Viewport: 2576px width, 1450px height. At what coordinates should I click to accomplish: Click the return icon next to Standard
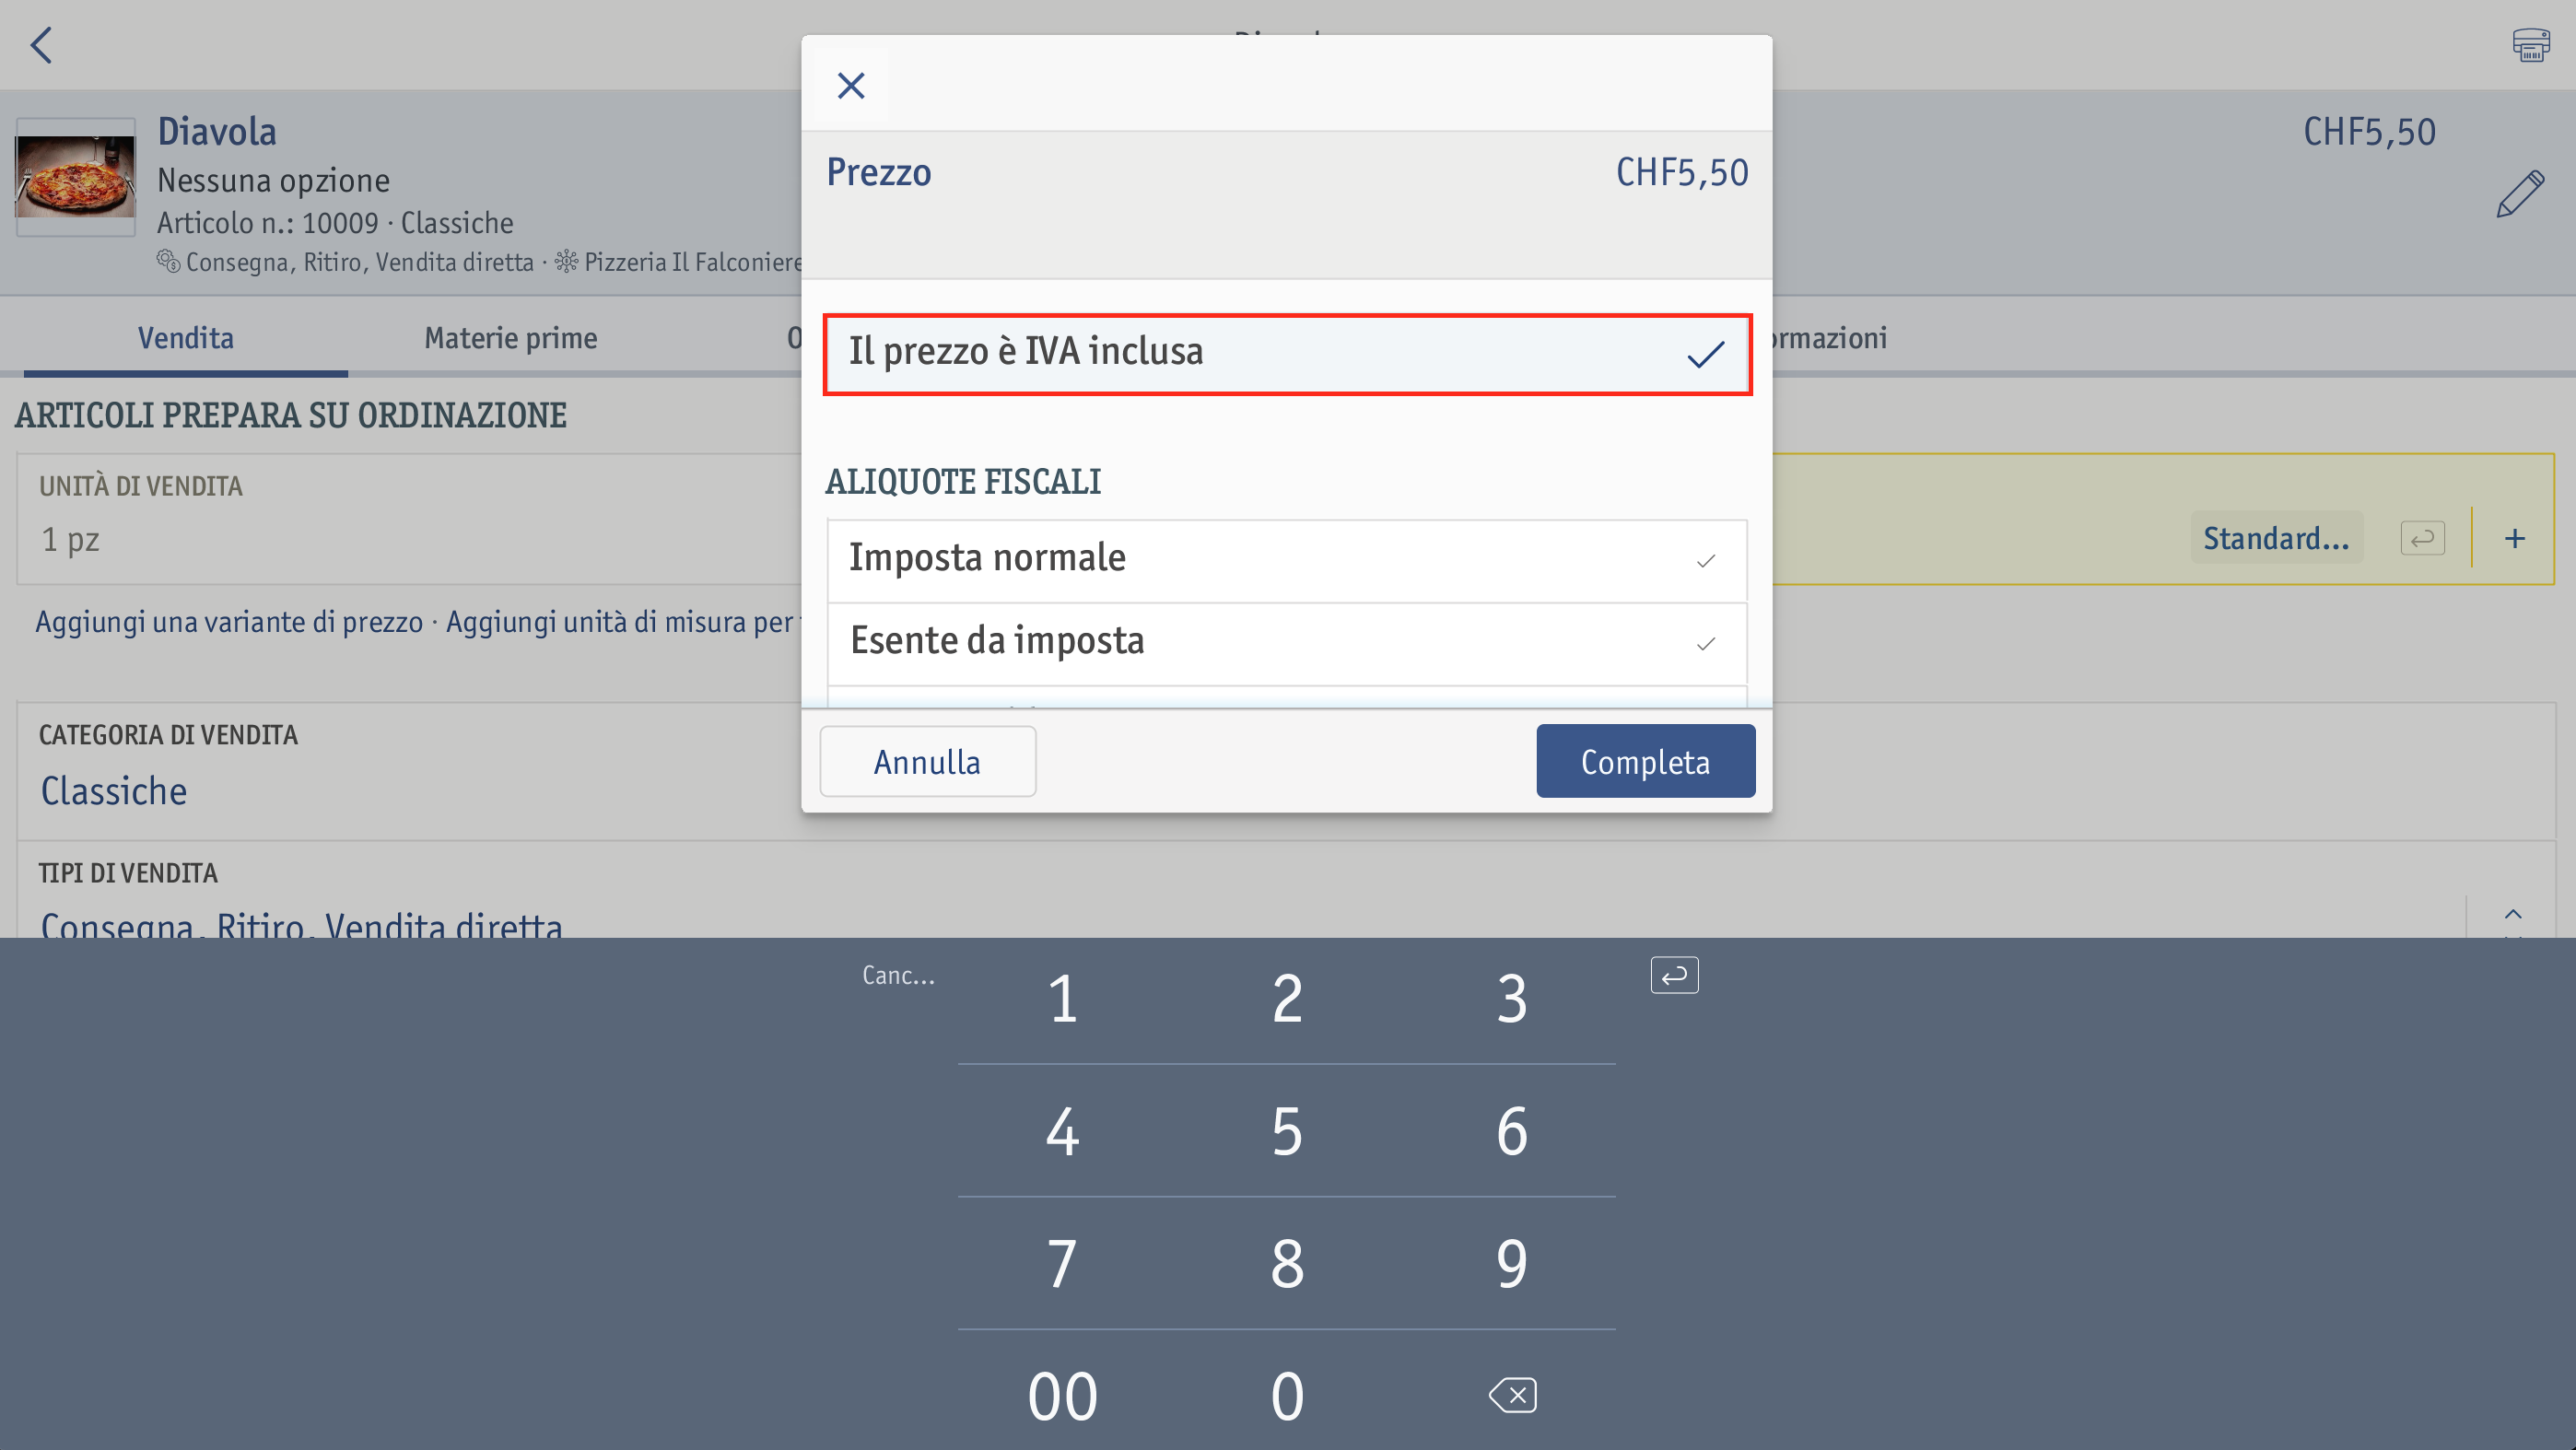[x=2422, y=539]
